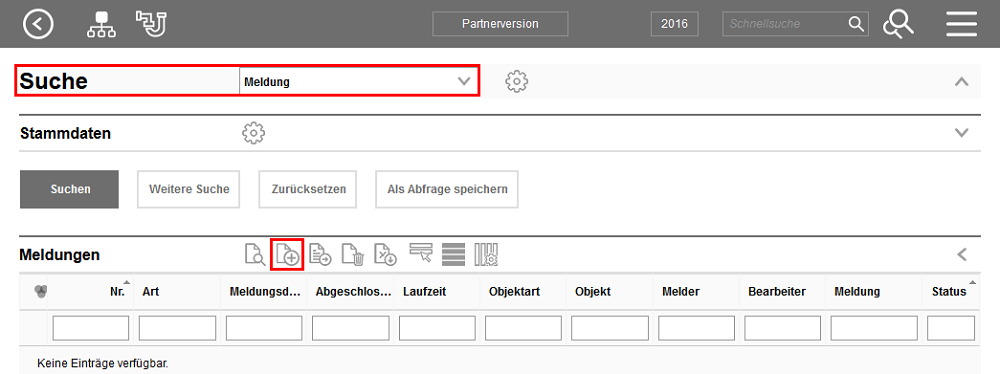Open the hamburger main menu
Image resolution: width=1000 pixels, height=374 pixels.
point(962,24)
